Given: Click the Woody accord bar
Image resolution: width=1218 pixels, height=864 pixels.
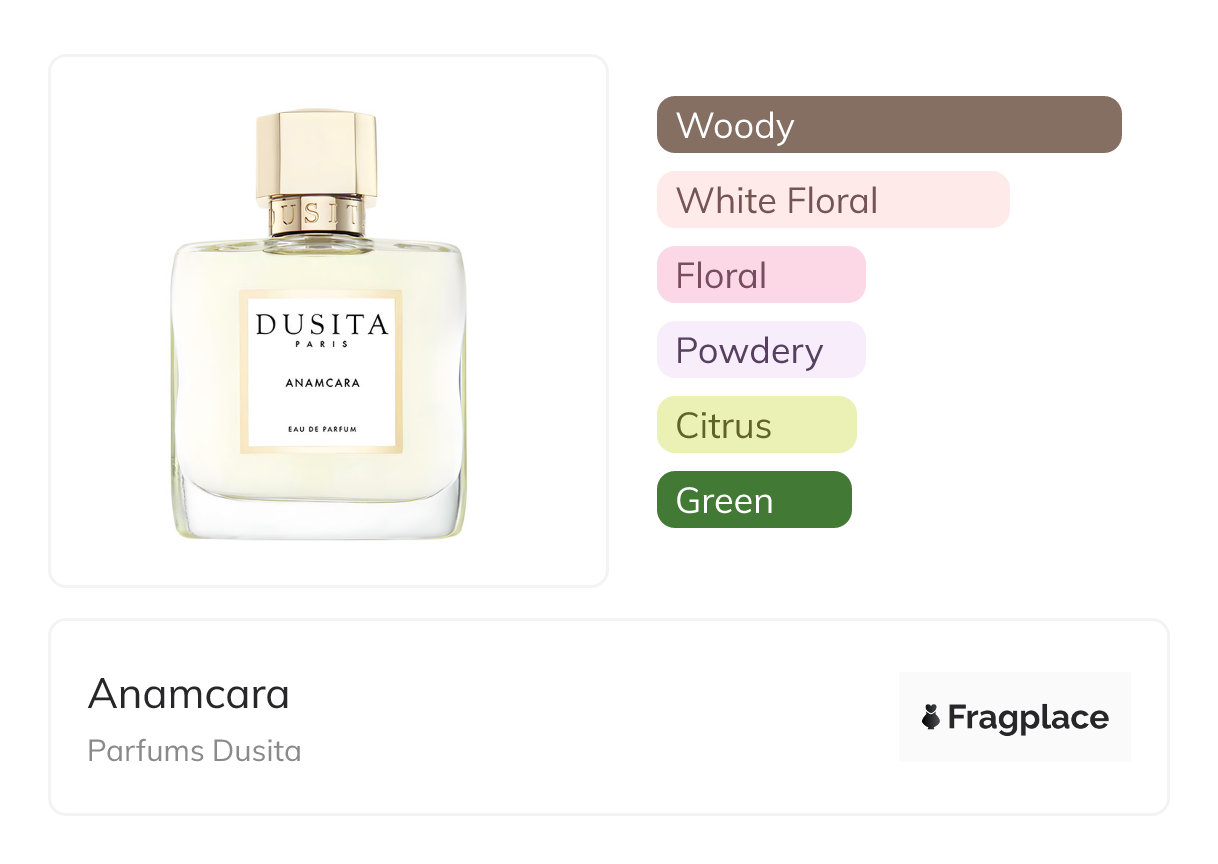Looking at the screenshot, I should [889, 125].
